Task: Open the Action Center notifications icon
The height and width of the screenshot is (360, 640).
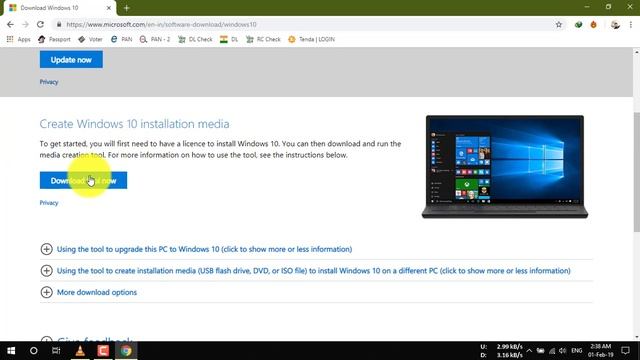Action: 625,351
